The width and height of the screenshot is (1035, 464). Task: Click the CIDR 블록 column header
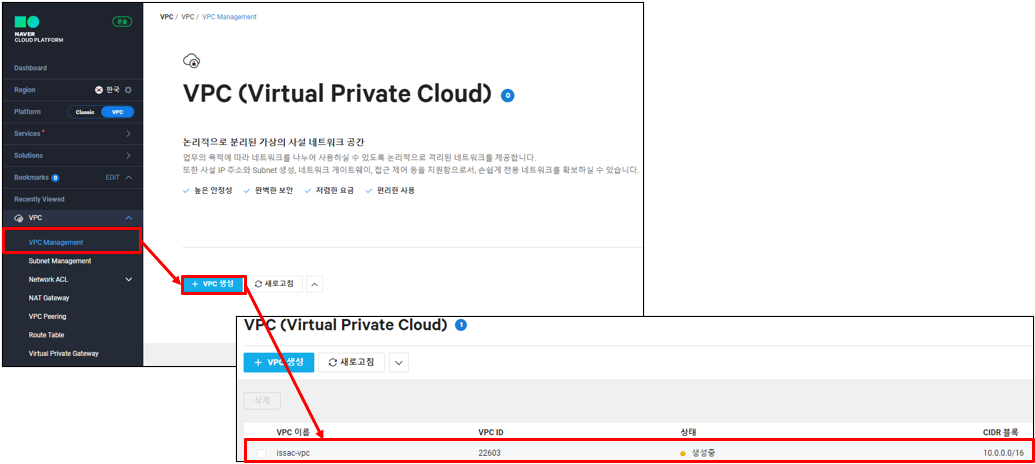pos(1003,432)
